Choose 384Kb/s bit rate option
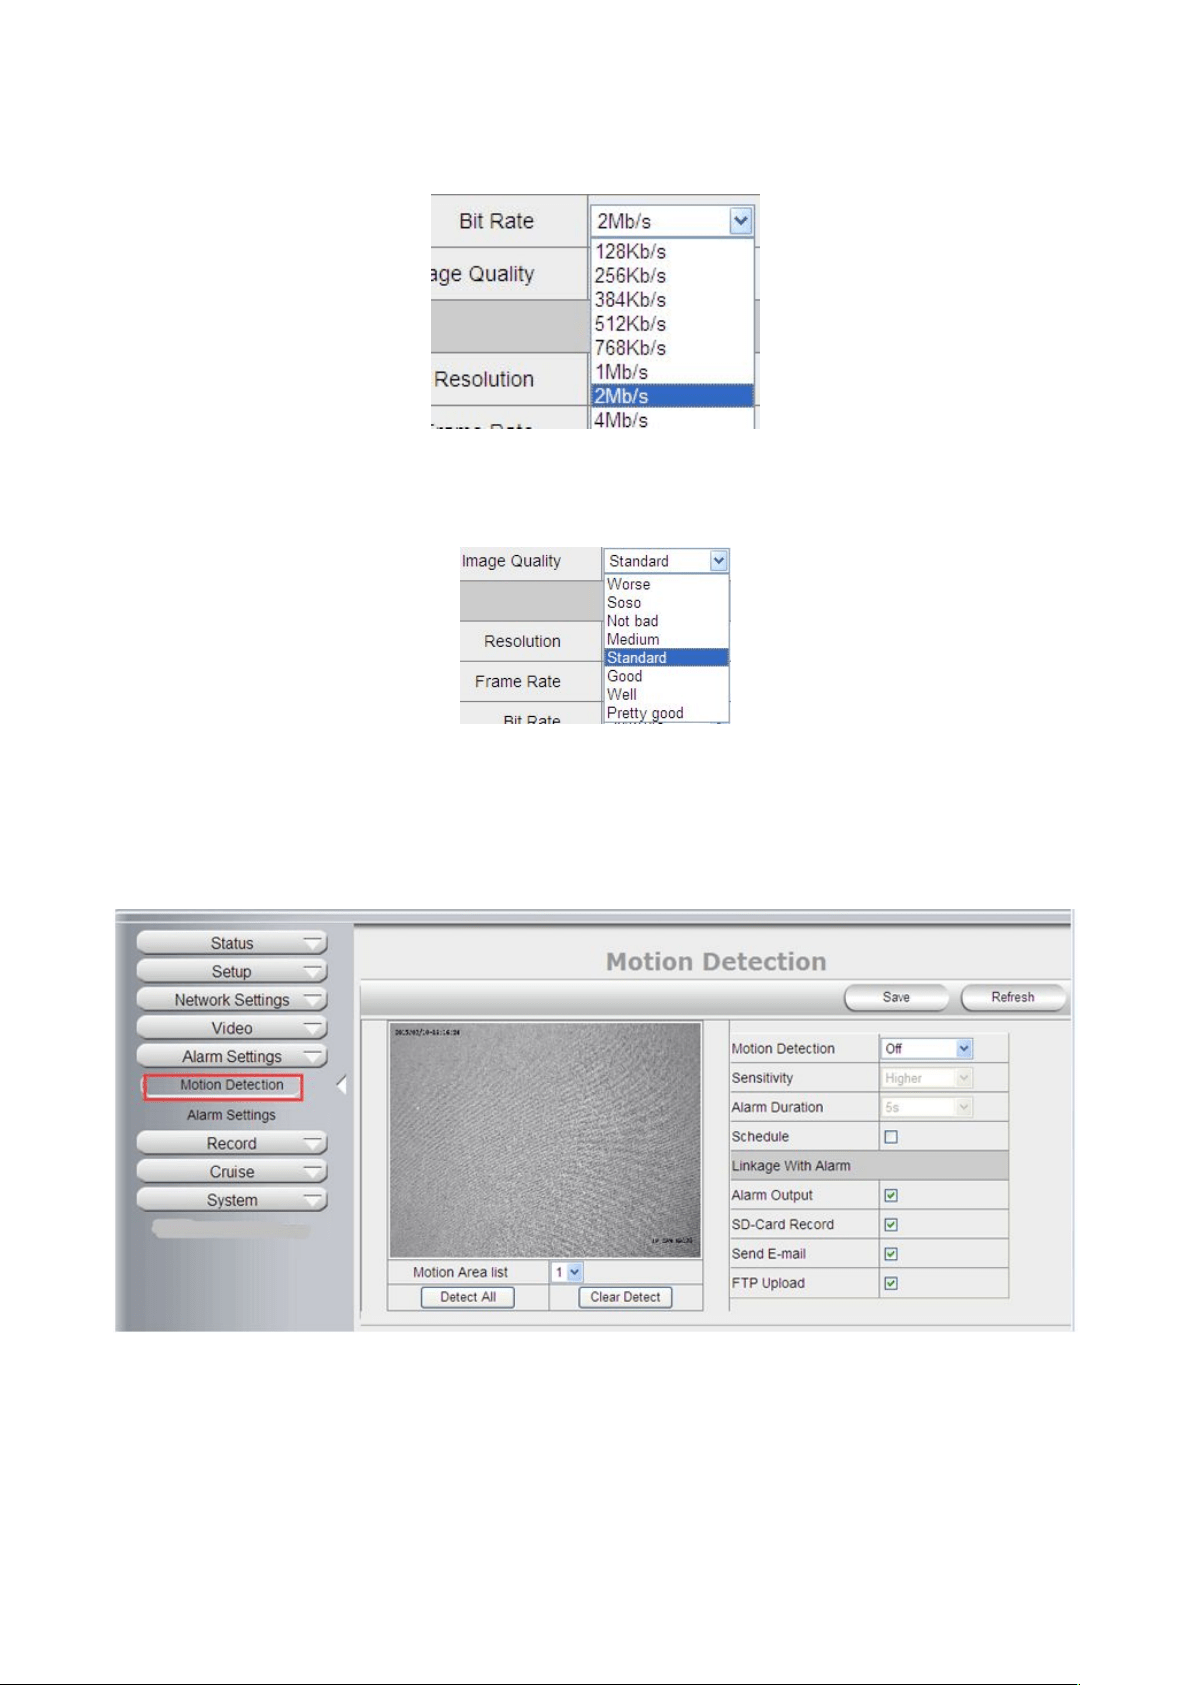 point(672,300)
